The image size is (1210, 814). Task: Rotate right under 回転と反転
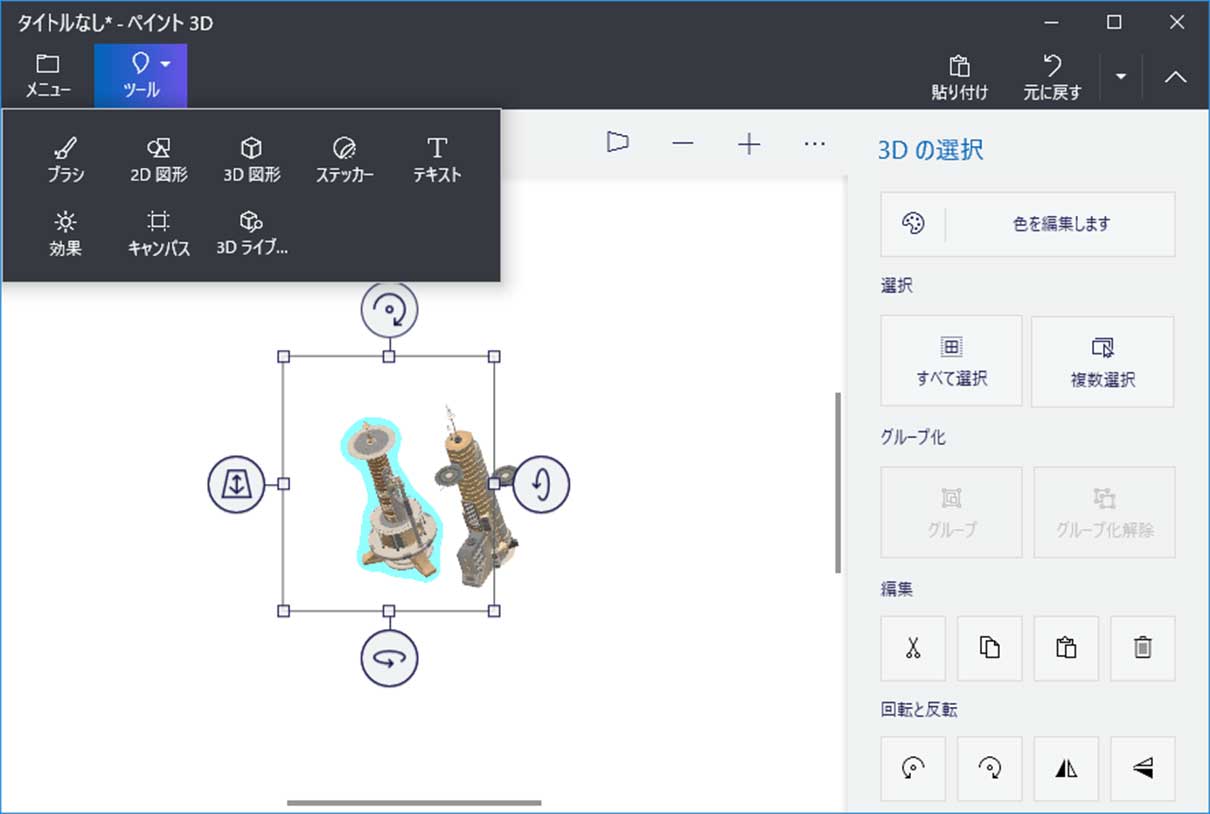pyautogui.click(x=990, y=769)
